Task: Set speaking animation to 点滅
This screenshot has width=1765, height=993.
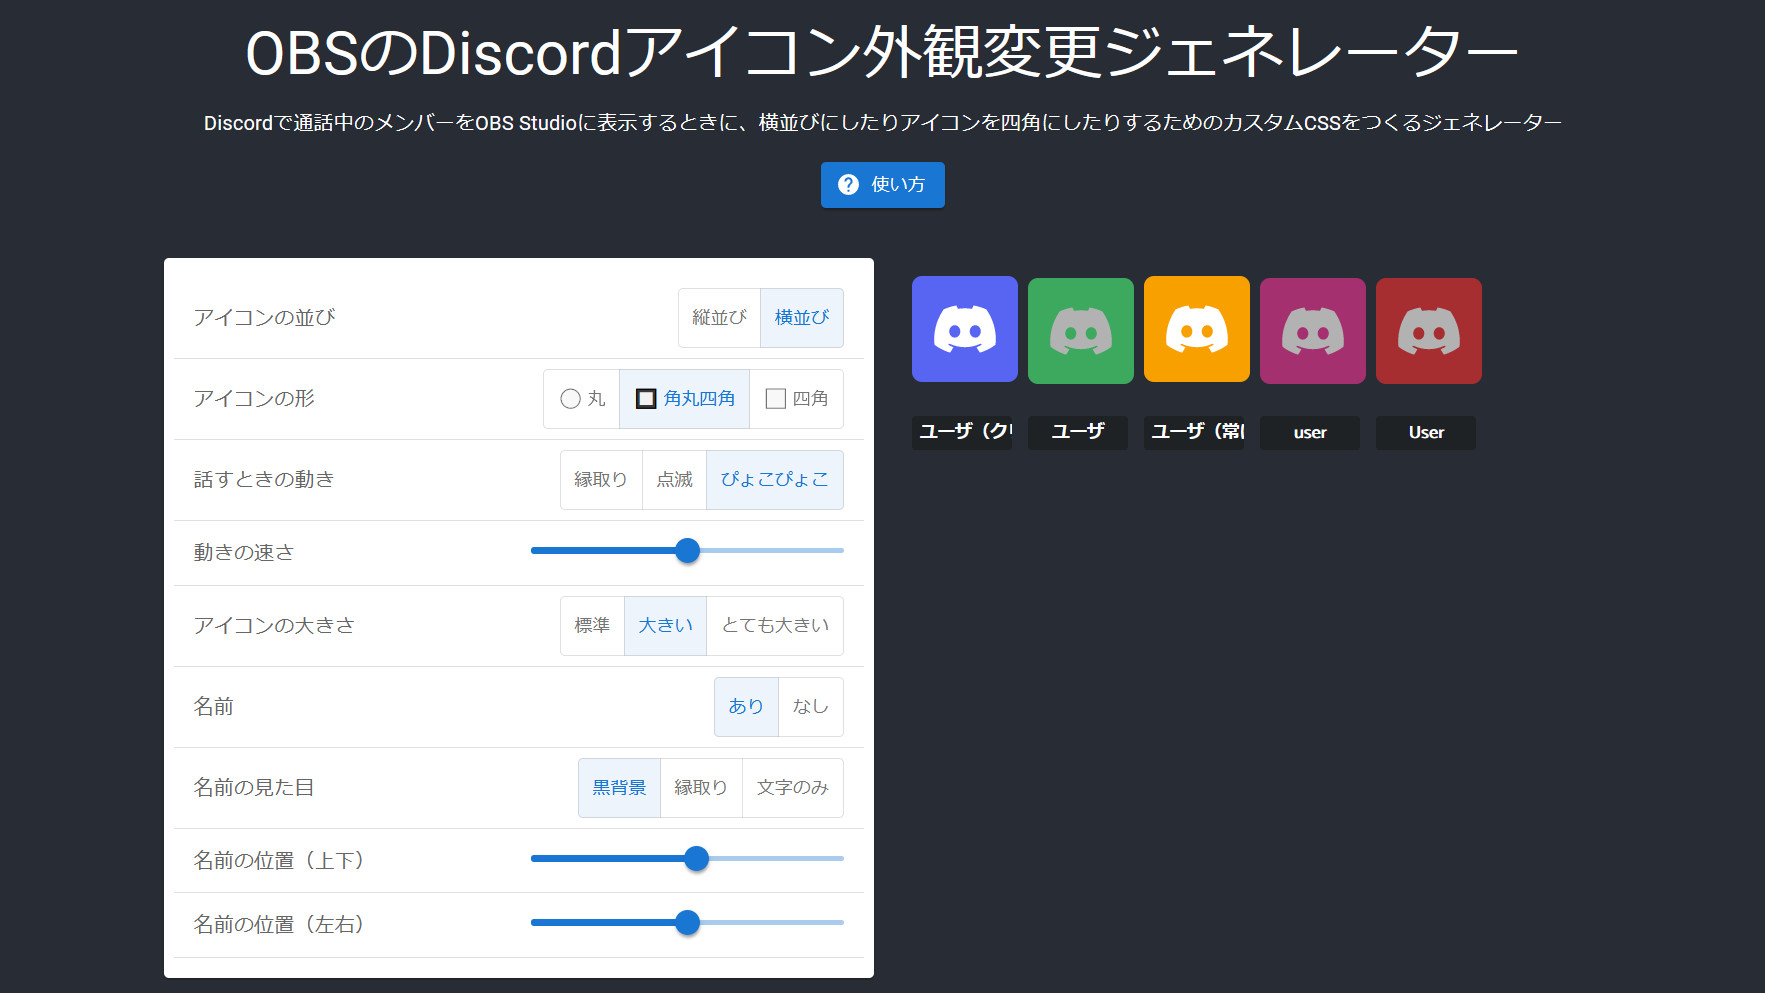Action: (674, 480)
